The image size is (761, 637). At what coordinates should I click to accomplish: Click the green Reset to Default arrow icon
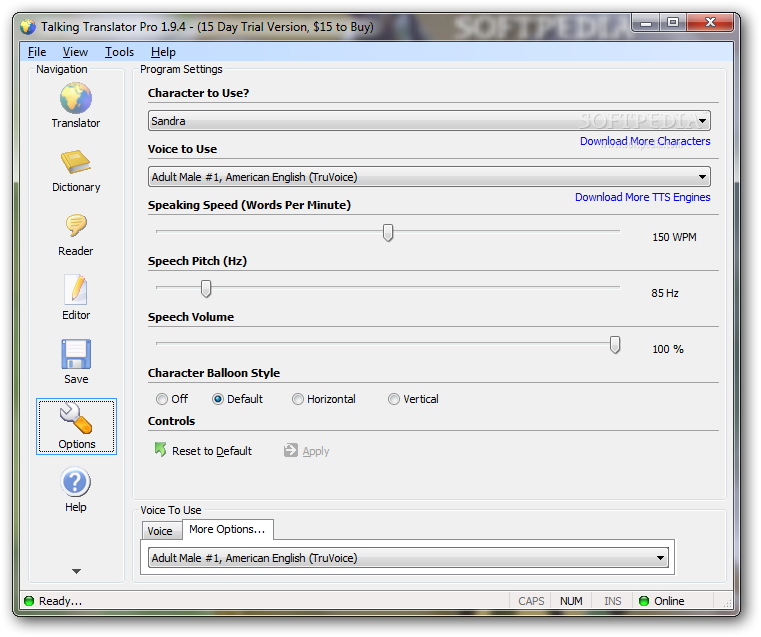click(160, 450)
